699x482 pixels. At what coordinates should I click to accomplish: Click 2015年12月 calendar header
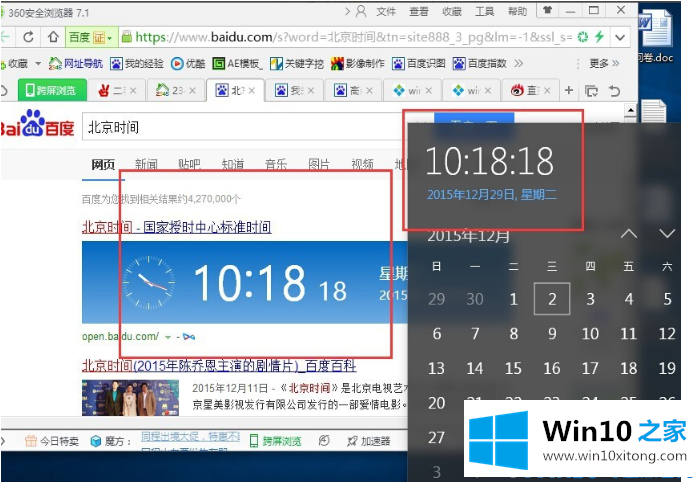point(469,235)
